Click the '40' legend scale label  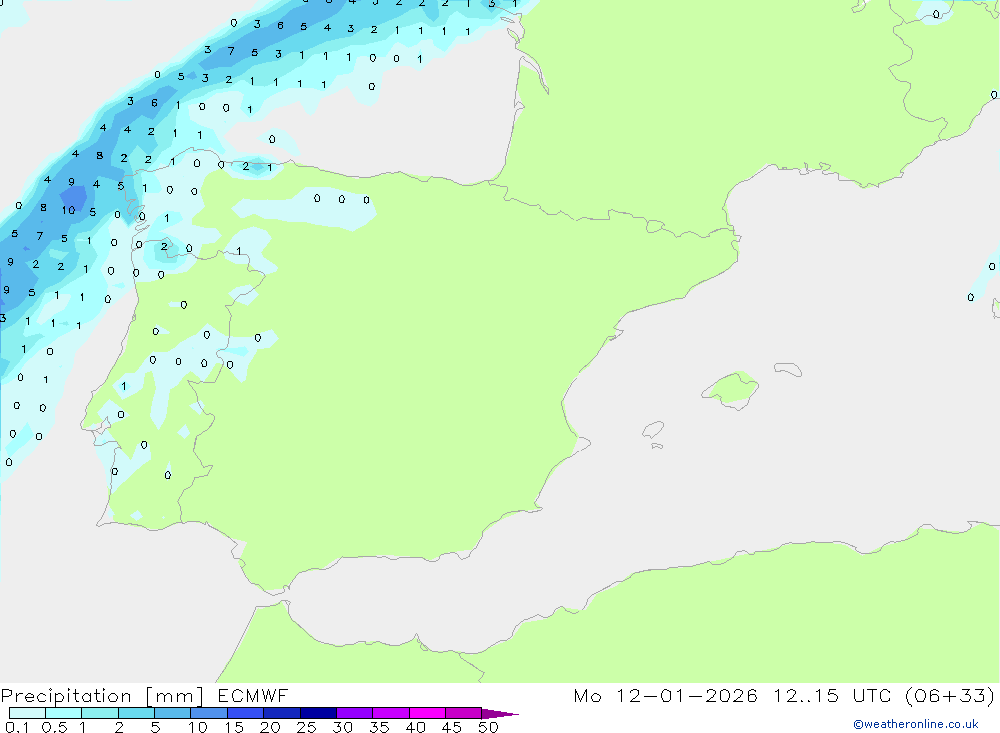point(415,727)
